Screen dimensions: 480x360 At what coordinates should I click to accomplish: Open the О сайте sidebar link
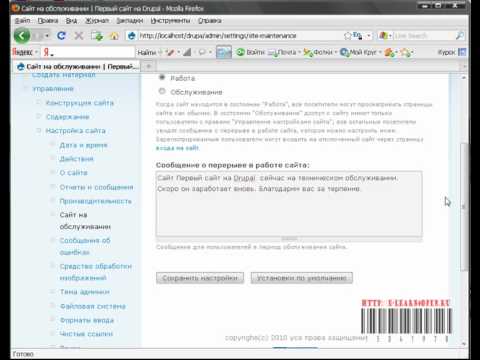73,173
